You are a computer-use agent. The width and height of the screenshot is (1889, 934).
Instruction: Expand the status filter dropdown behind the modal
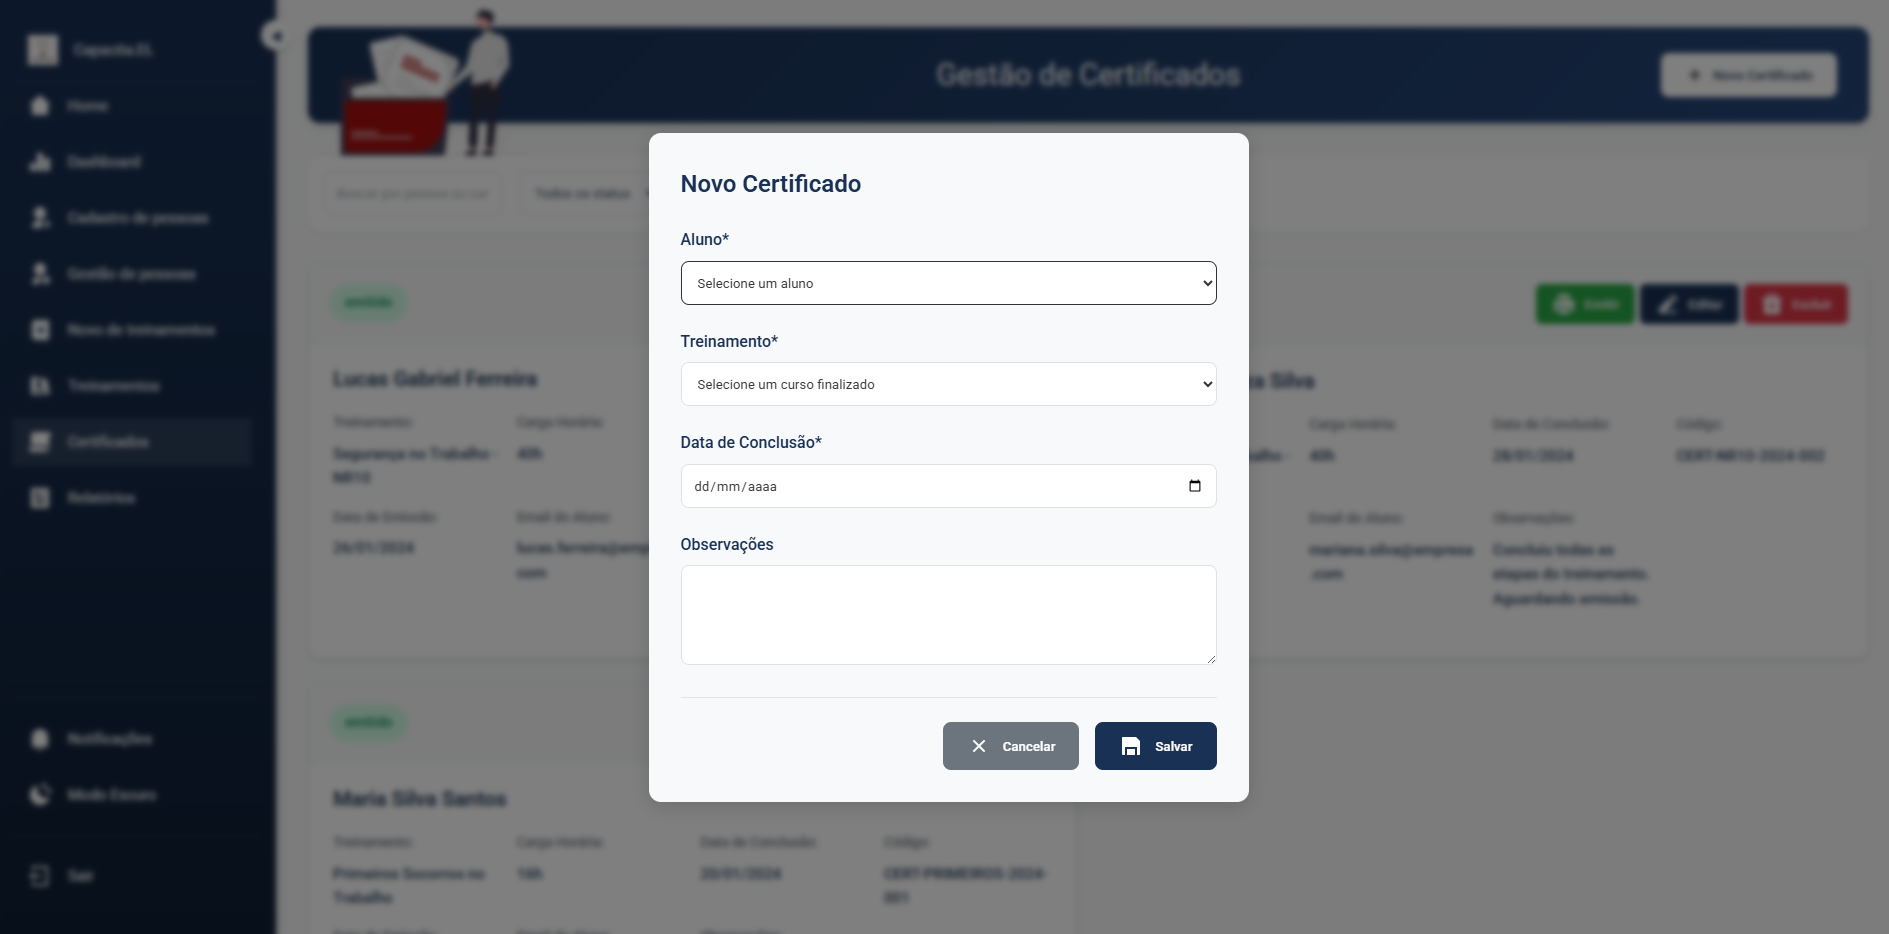tap(584, 193)
